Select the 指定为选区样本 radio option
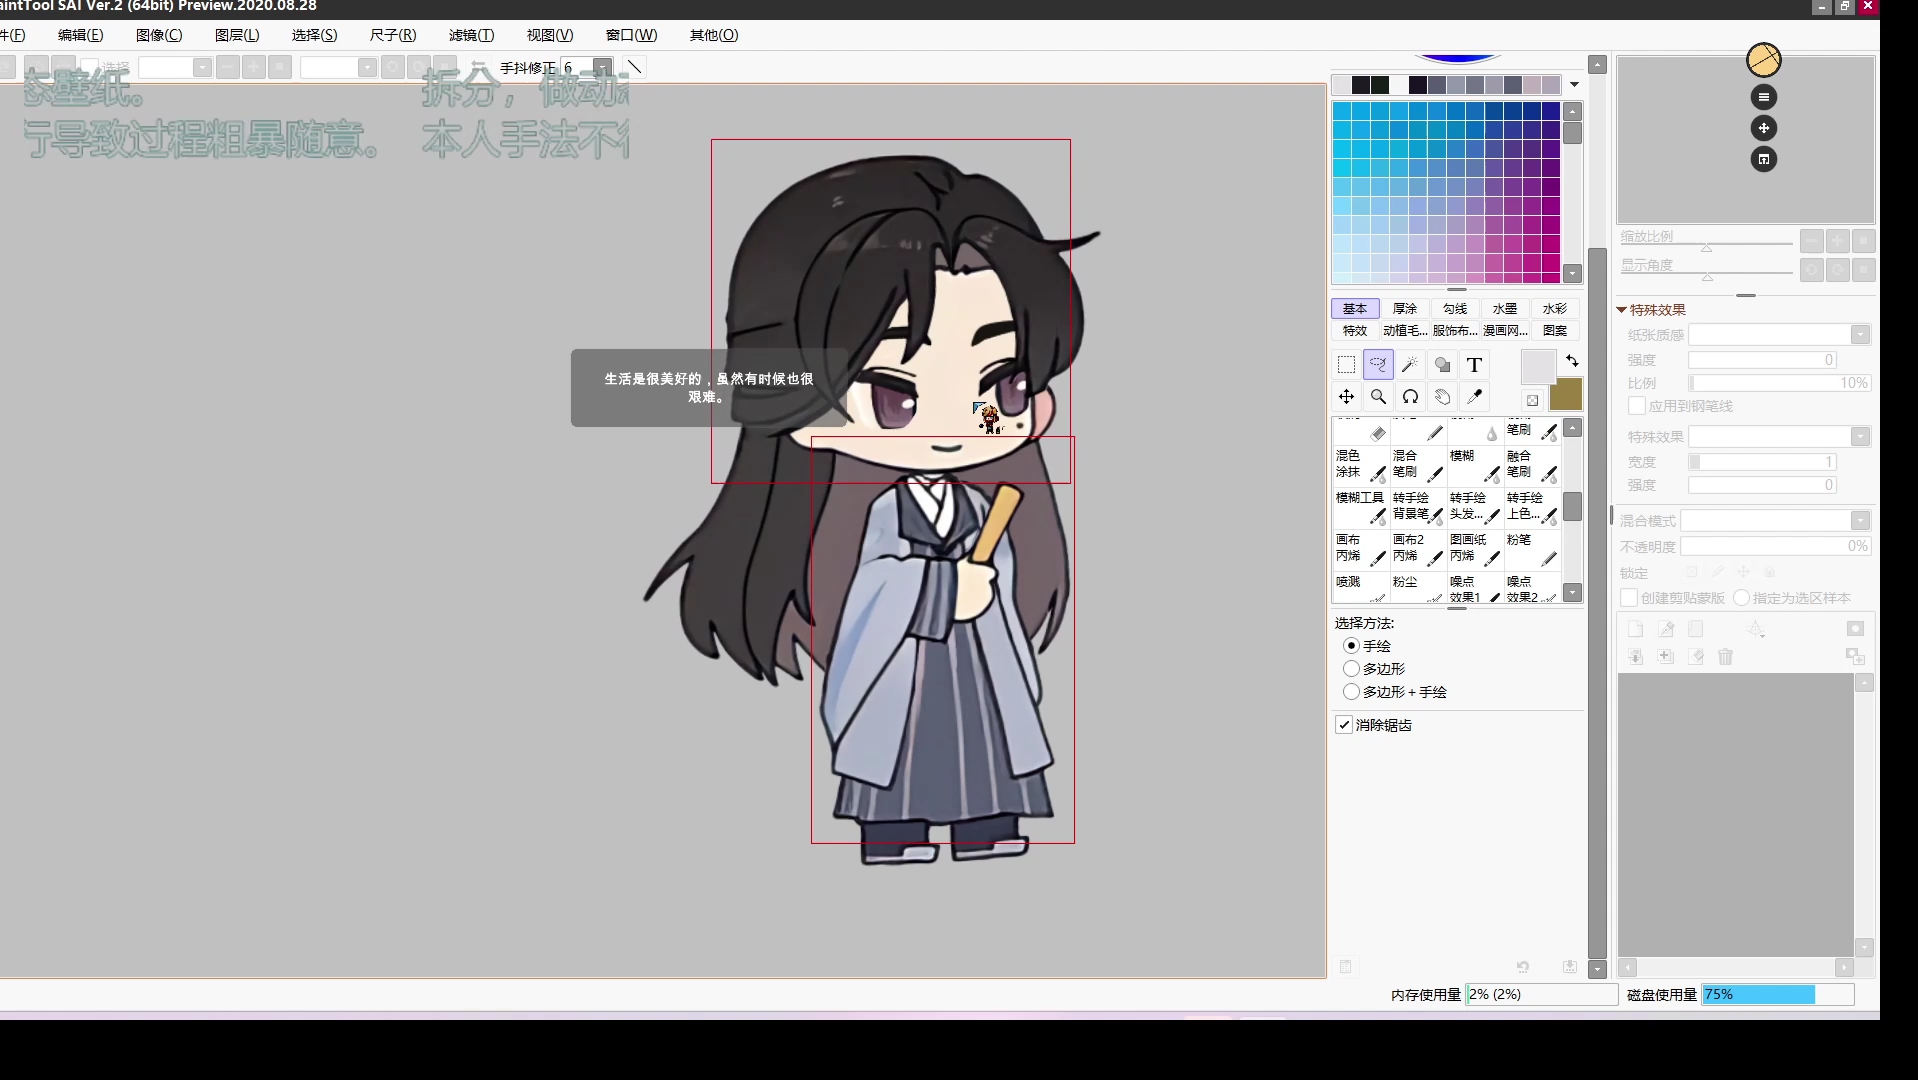1918x1080 pixels. point(1742,598)
